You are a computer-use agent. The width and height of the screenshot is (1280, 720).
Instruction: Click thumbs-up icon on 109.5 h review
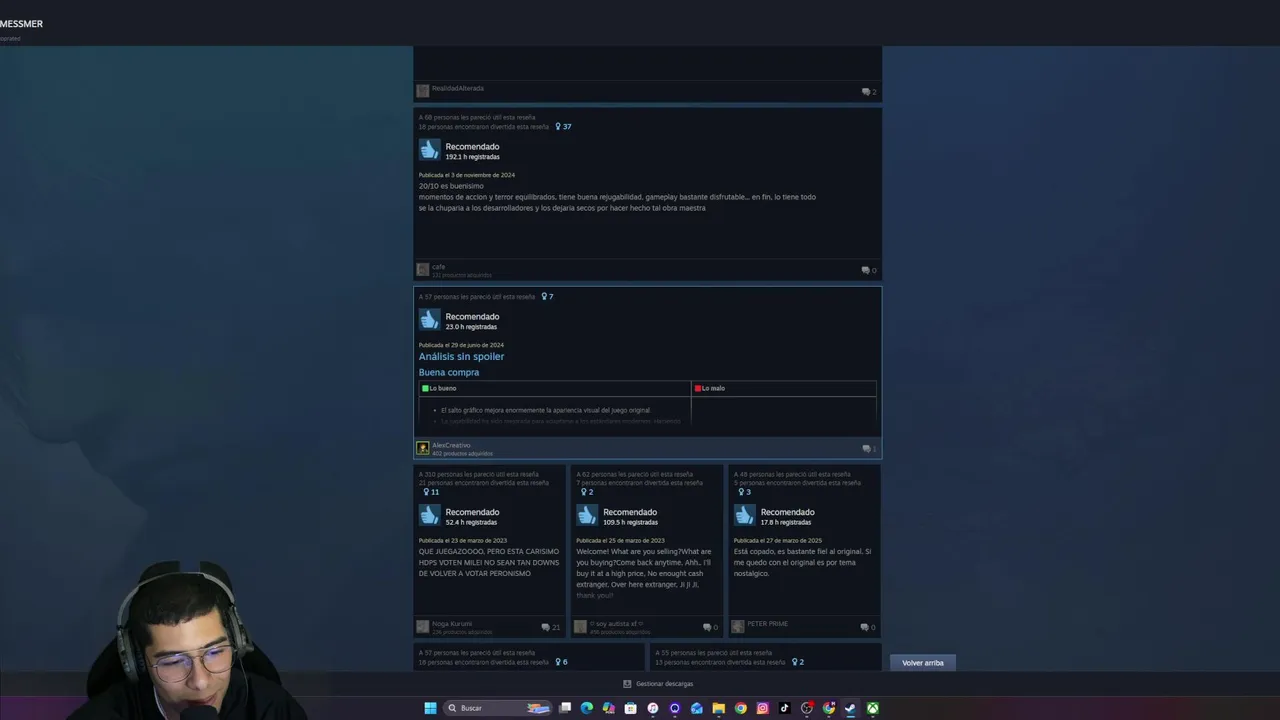[587, 515]
